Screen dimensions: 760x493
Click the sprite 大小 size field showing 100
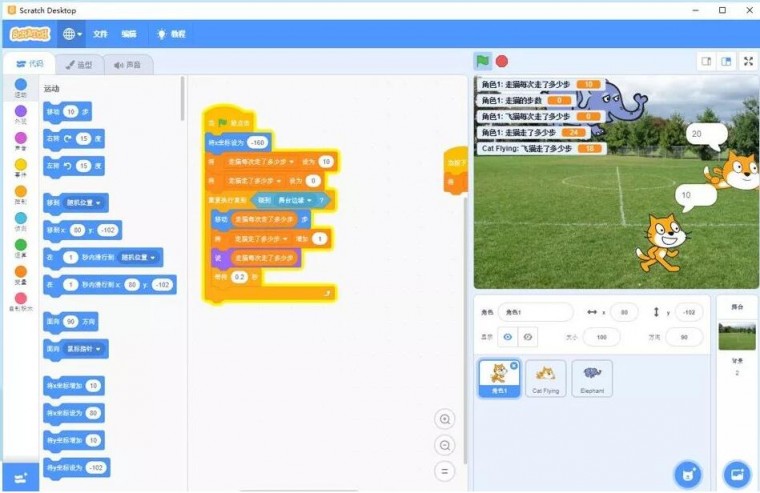pyautogui.click(x=602, y=337)
